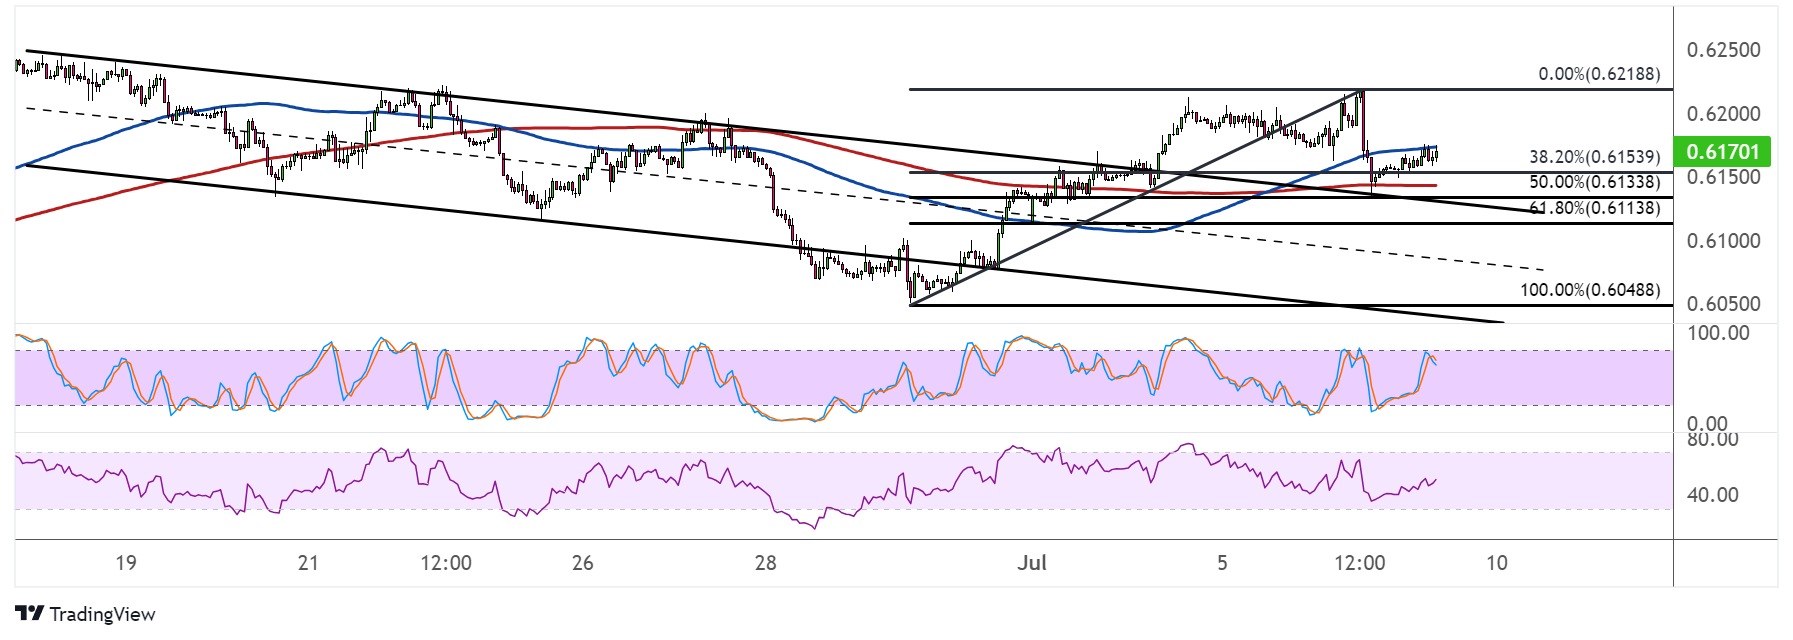Click the 100.00%(0.60488) Fibonacci label
Image resolution: width=1793 pixels, height=640 pixels.
(x=1590, y=290)
